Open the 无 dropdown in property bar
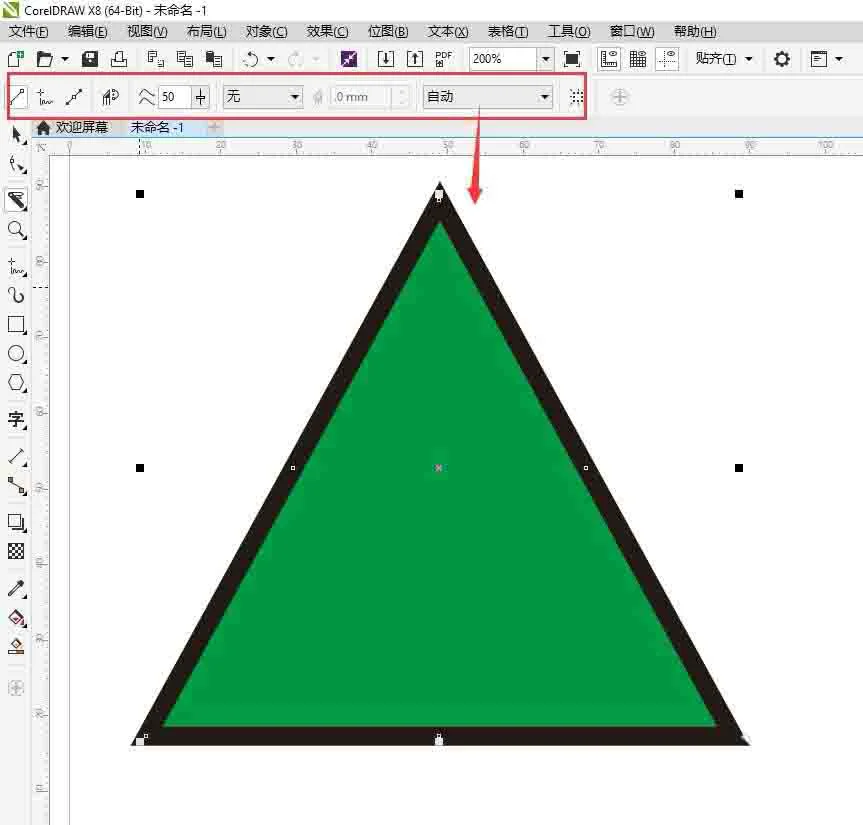Screen dimensions: 863x825 click(x=263, y=97)
